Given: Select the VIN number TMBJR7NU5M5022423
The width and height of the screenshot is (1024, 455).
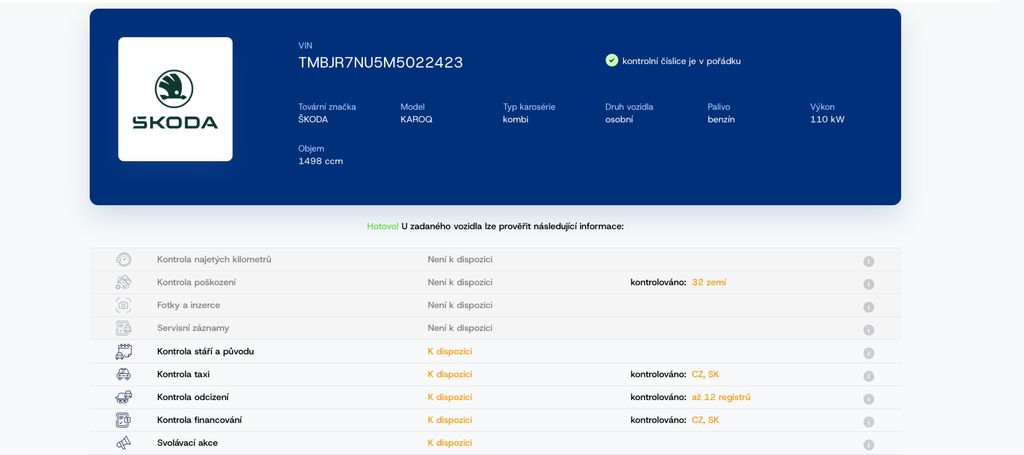Looking at the screenshot, I should [381, 62].
